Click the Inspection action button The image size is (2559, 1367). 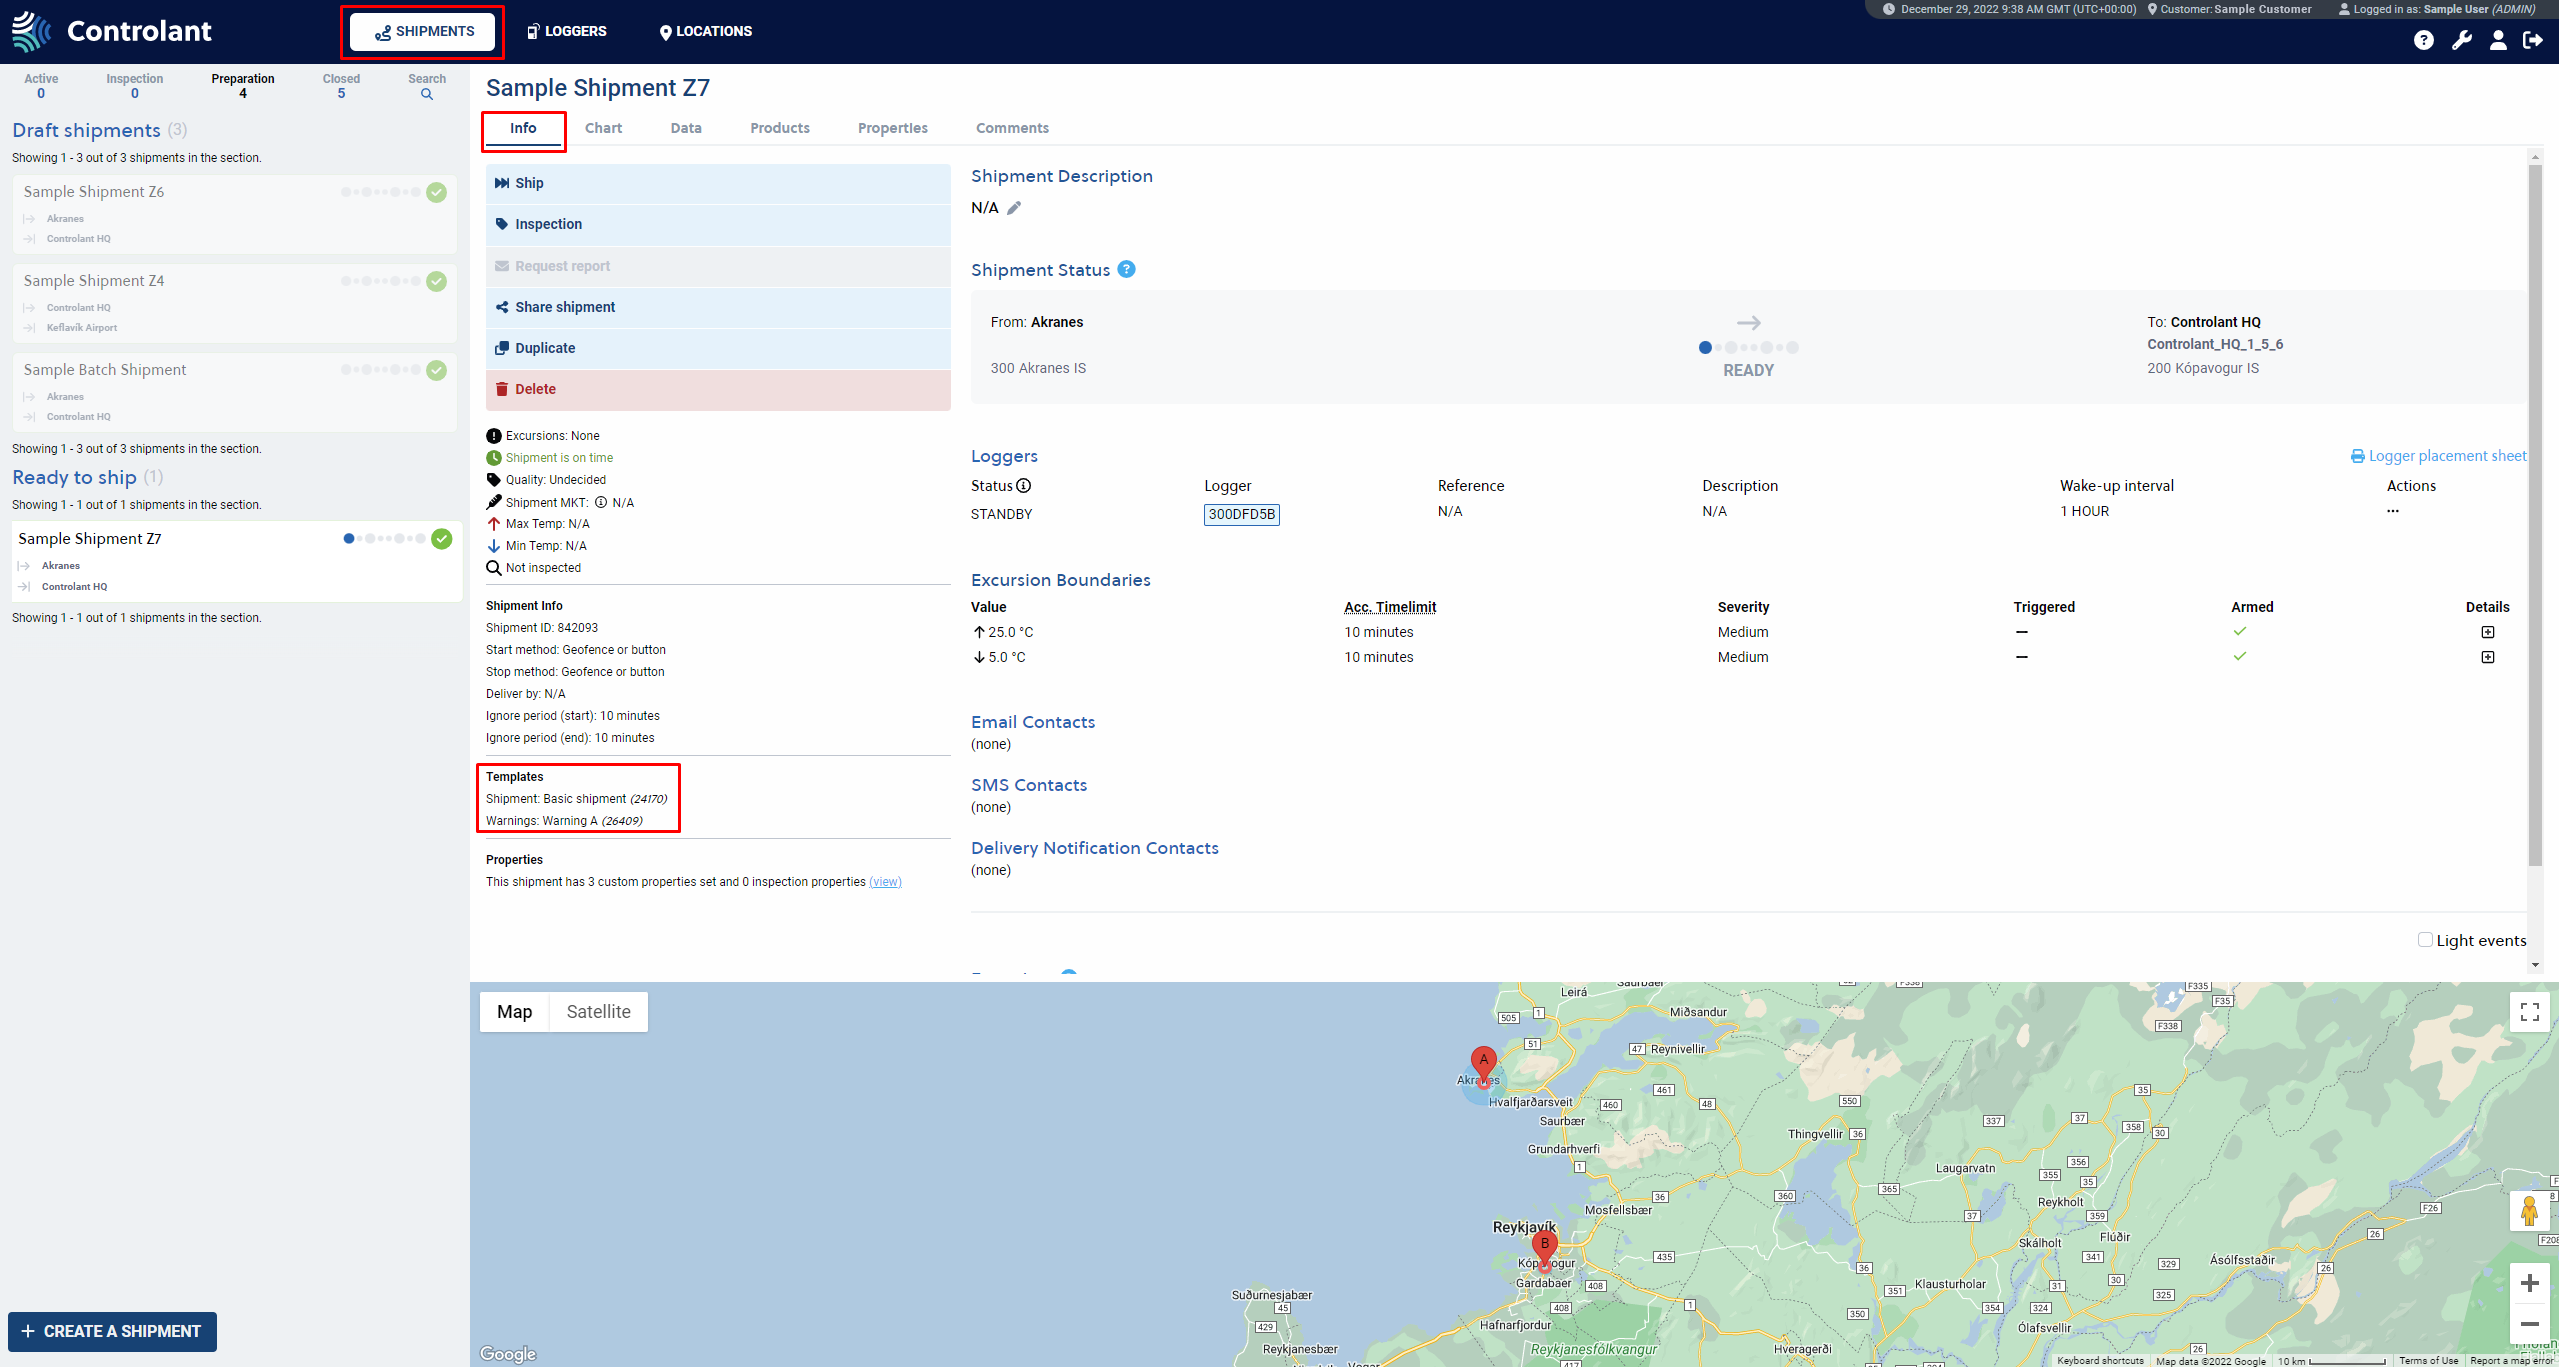coord(718,225)
